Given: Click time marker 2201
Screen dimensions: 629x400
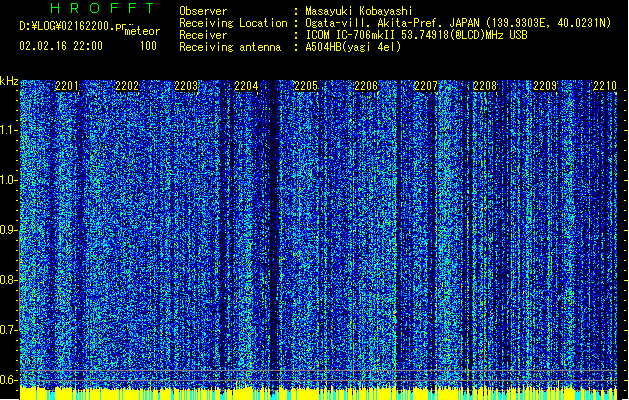Looking at the screenshot, I should tap(67, 86).
